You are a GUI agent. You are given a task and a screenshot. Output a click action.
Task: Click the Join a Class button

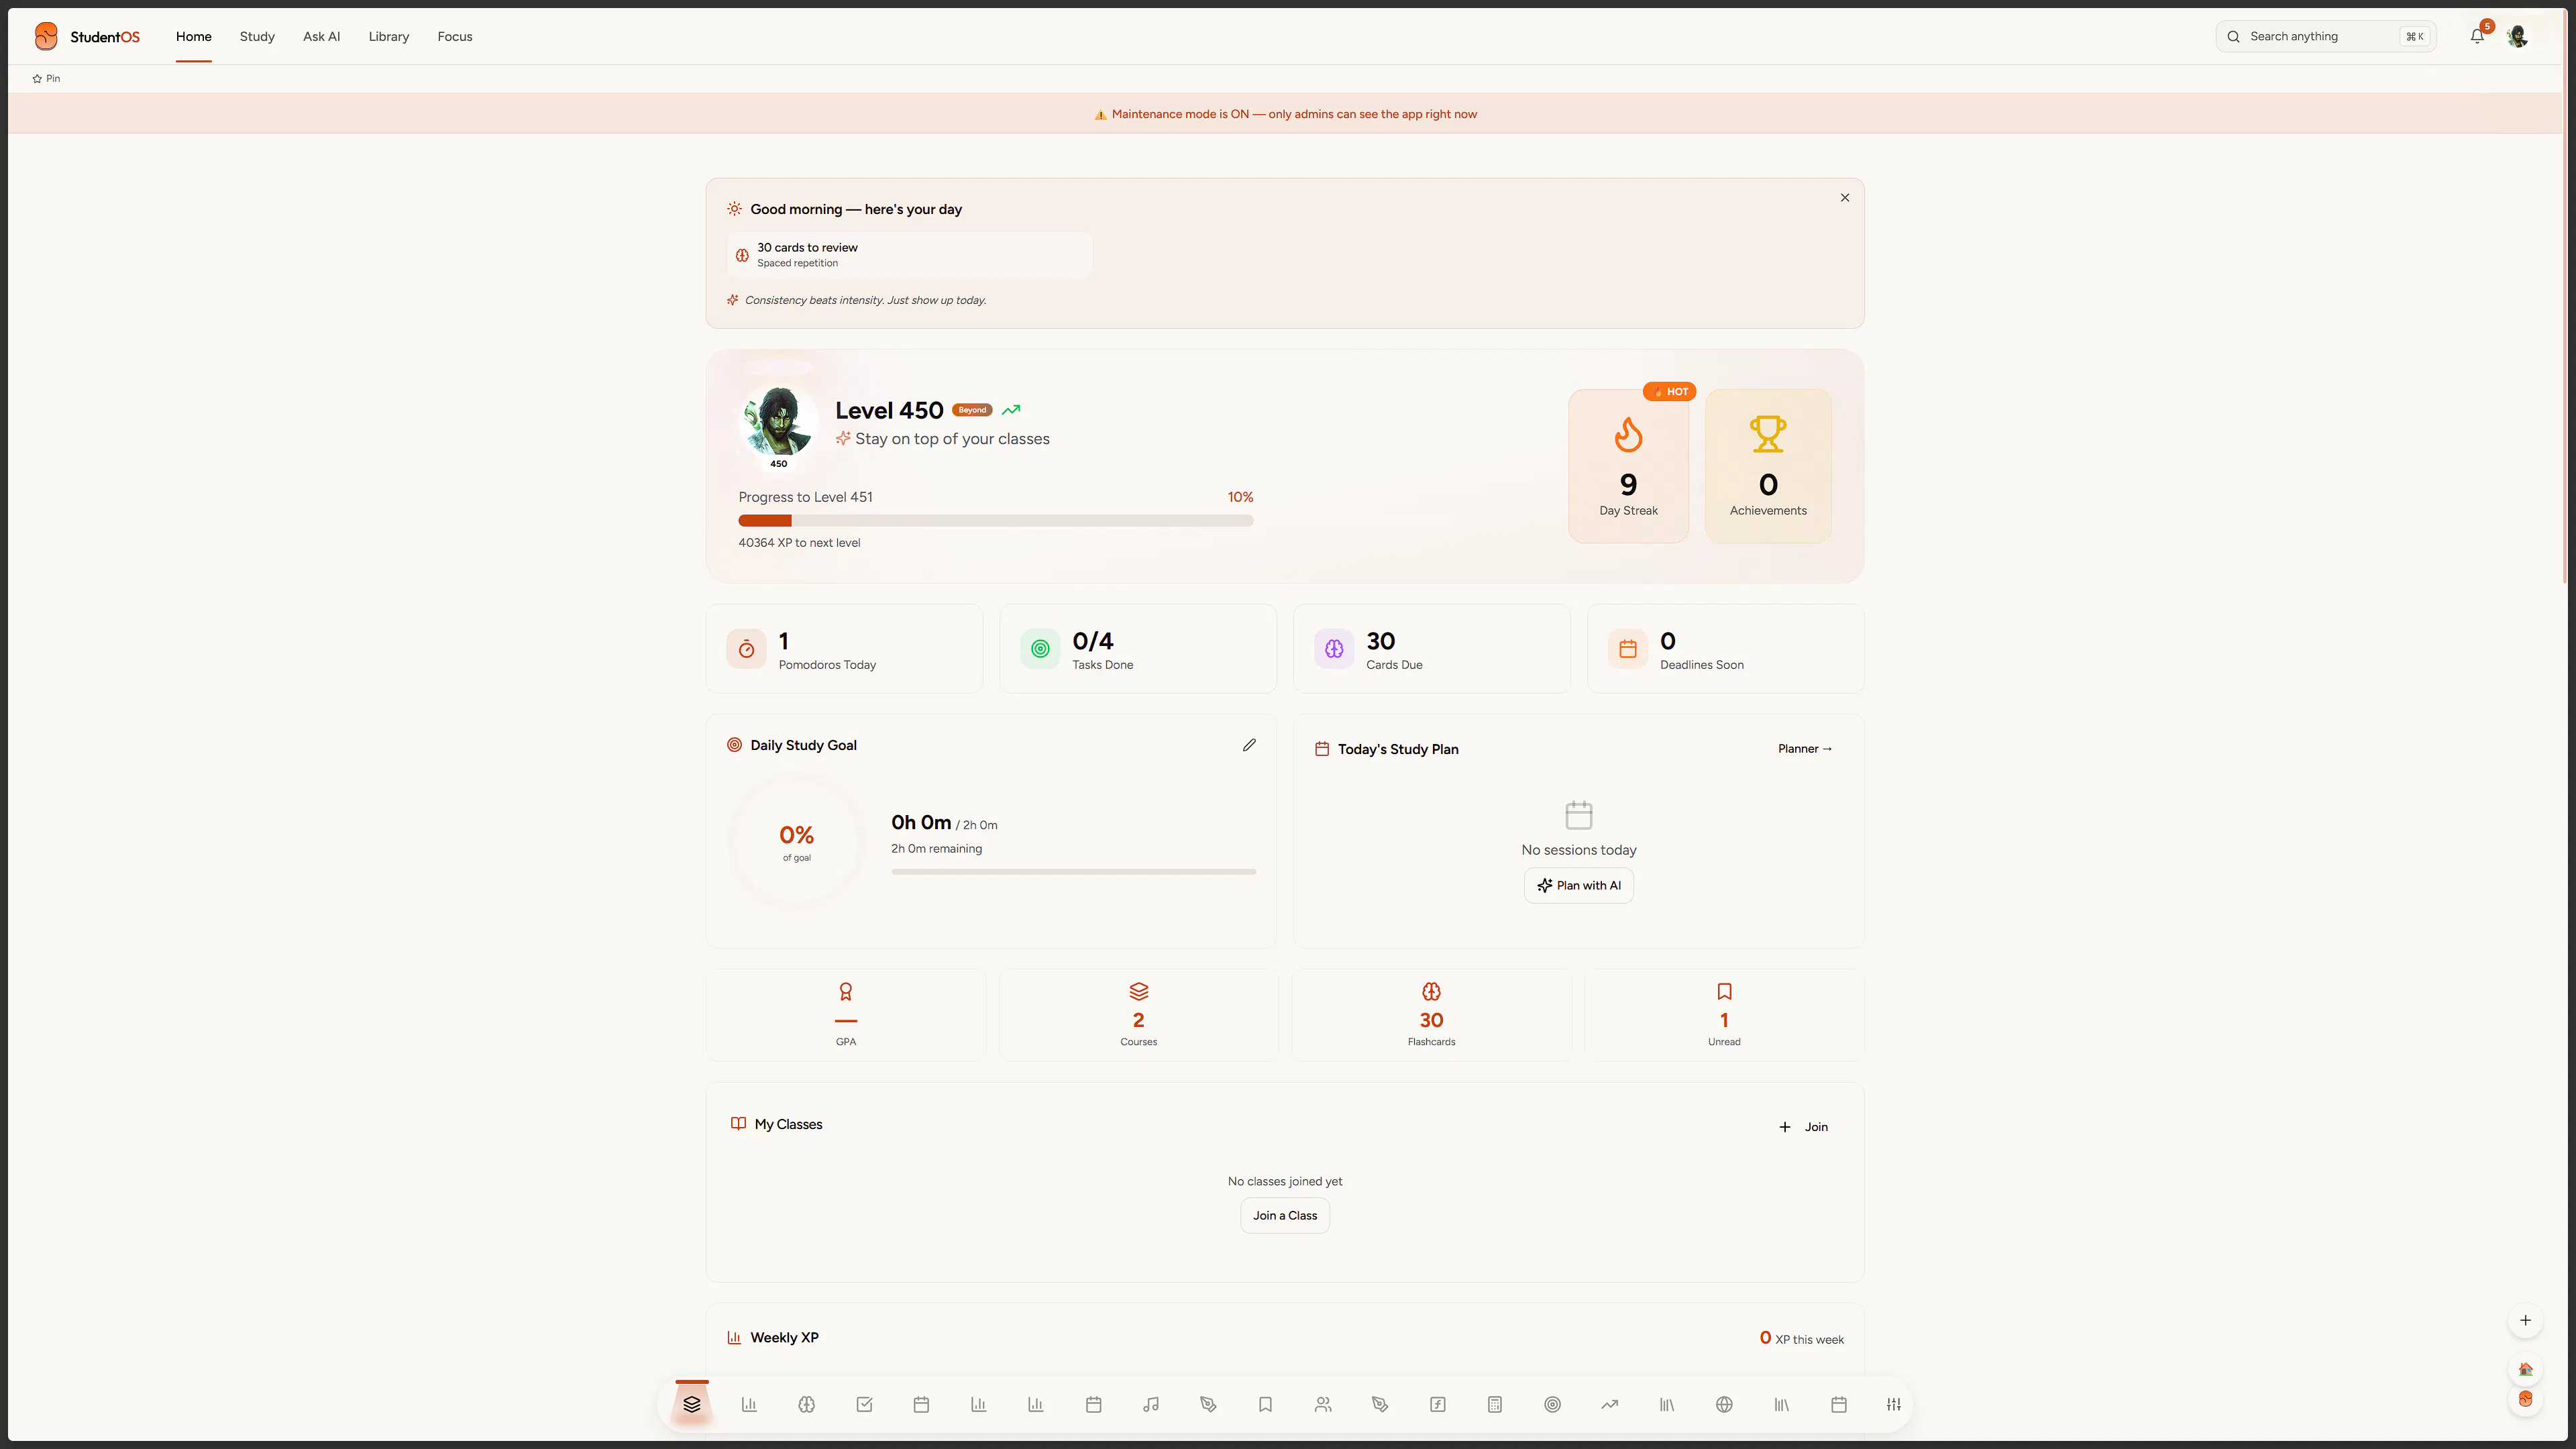(x=1285, y=1216)
